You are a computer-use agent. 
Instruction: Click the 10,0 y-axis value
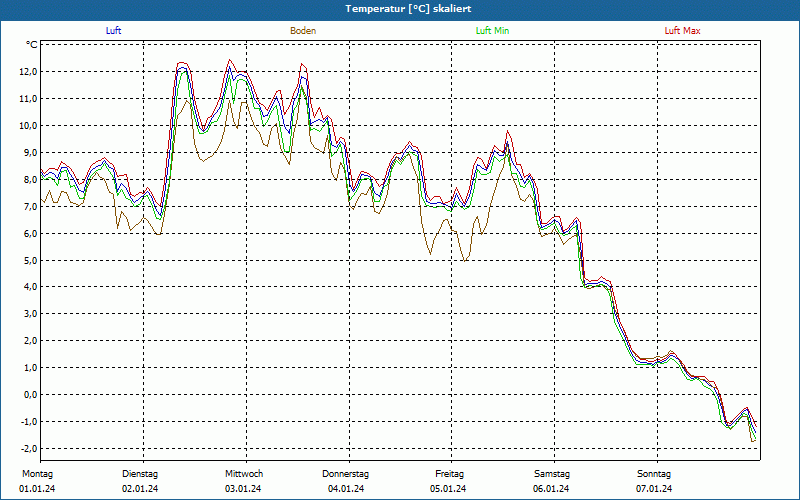pos(29,126)
